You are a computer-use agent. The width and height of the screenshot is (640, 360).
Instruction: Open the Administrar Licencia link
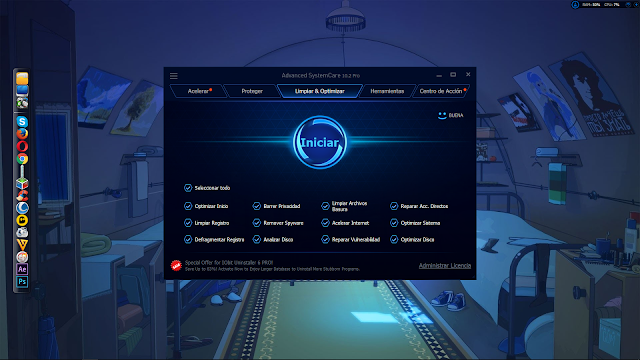tap(444, 266)
